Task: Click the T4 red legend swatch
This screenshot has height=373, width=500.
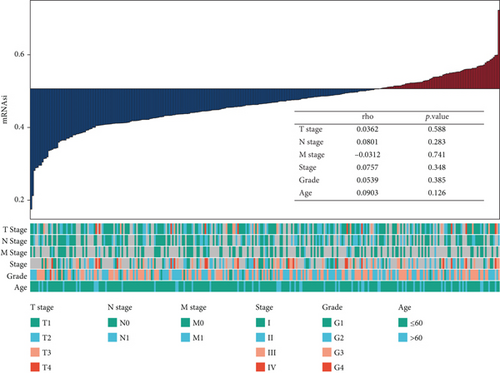Action: tap(35, 367)
